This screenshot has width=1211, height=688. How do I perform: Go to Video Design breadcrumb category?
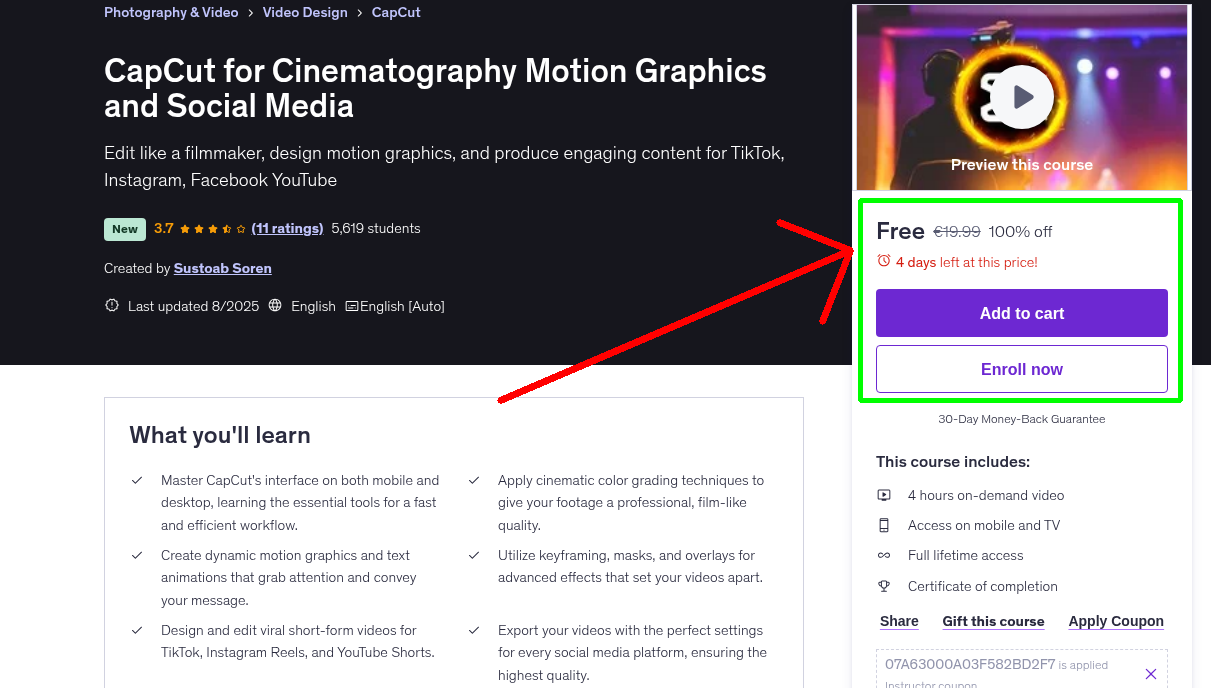305,13
